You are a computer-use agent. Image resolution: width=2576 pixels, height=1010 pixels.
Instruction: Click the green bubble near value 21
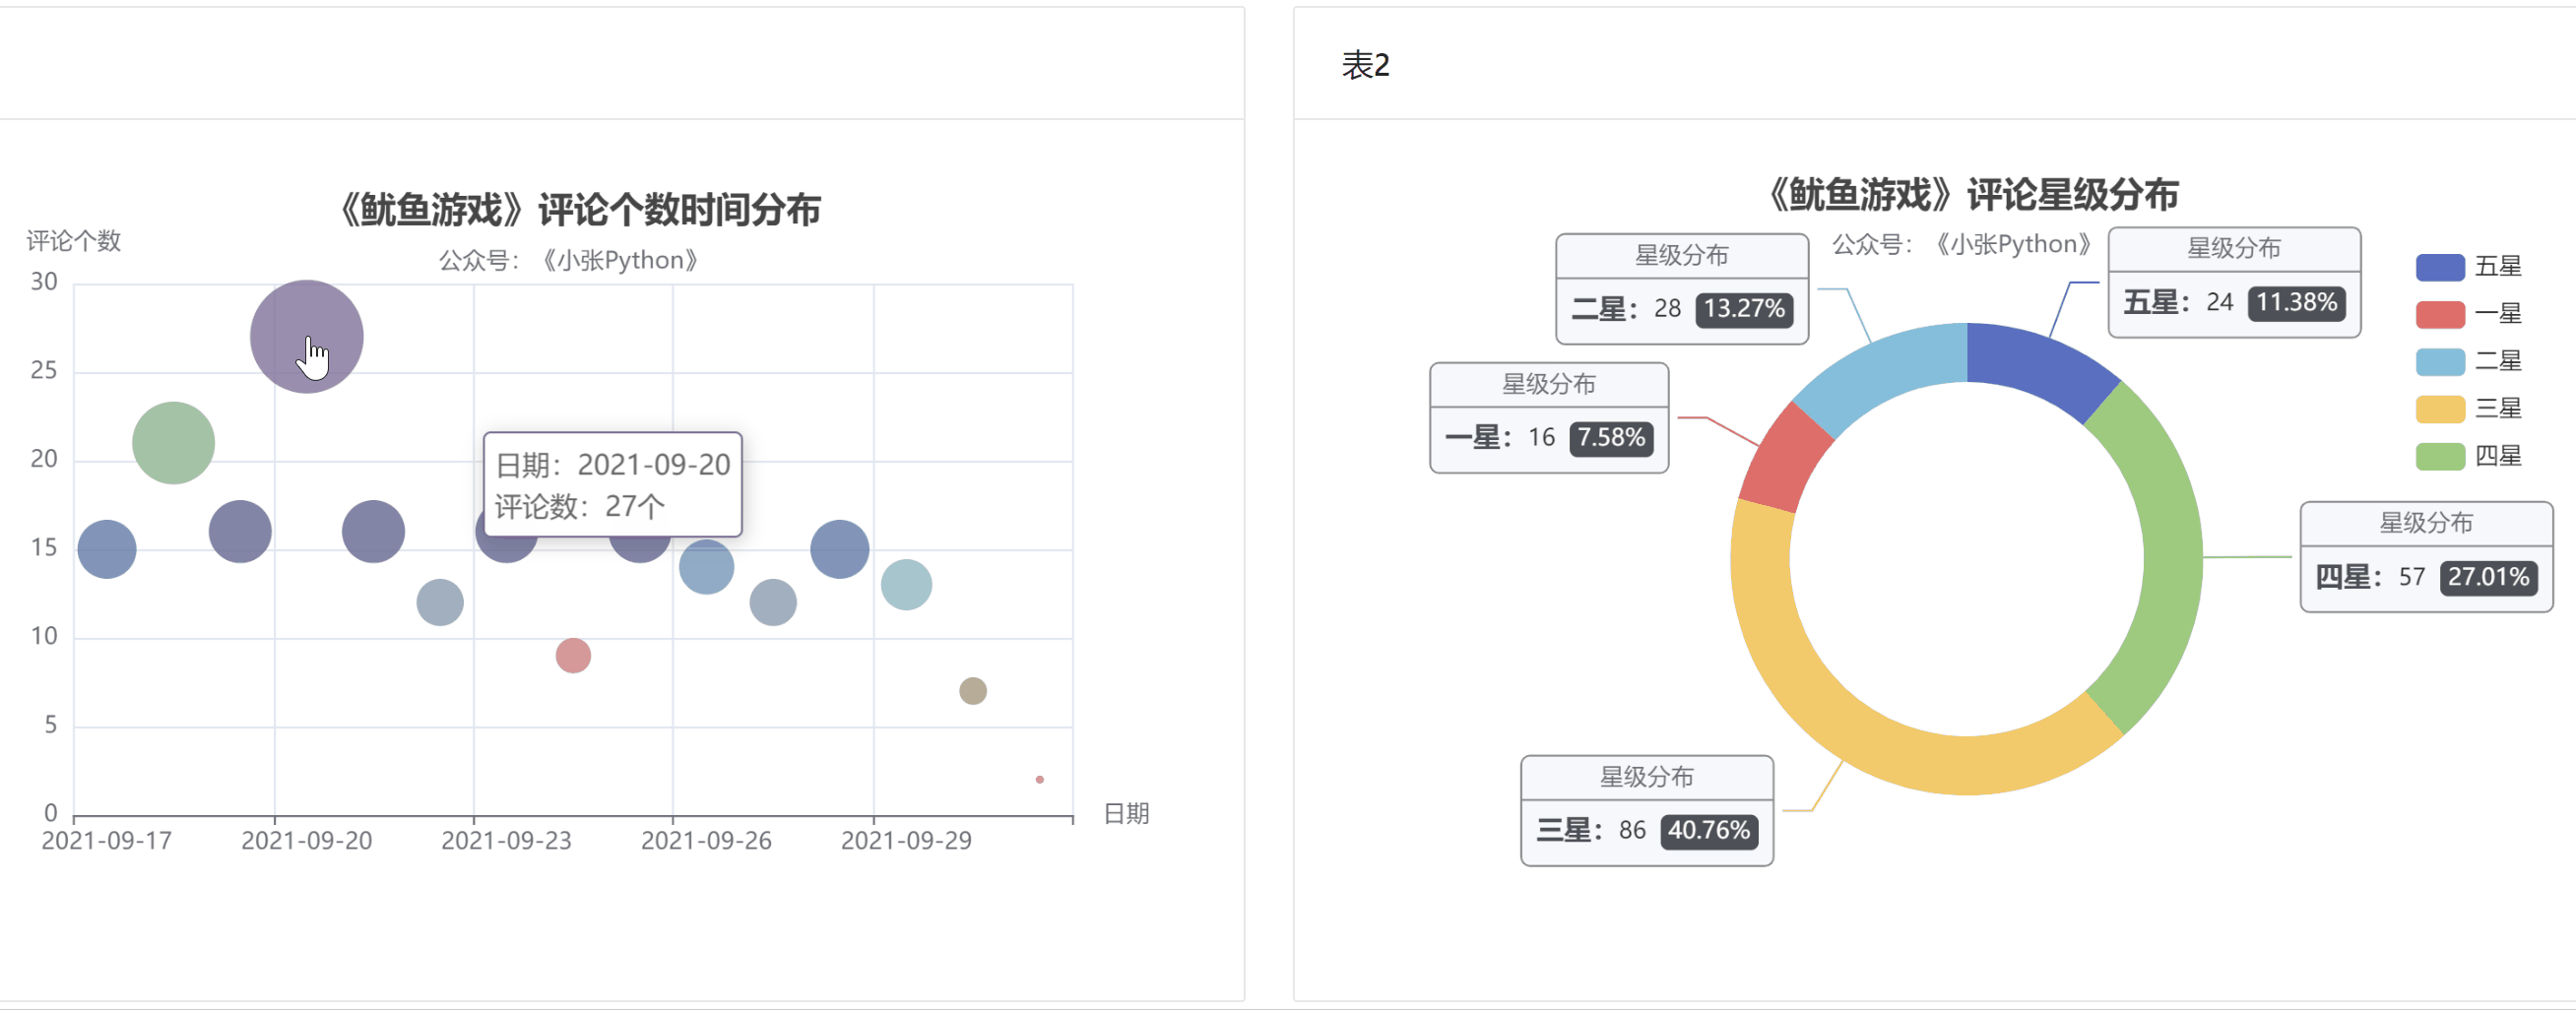tap(173, 443)
